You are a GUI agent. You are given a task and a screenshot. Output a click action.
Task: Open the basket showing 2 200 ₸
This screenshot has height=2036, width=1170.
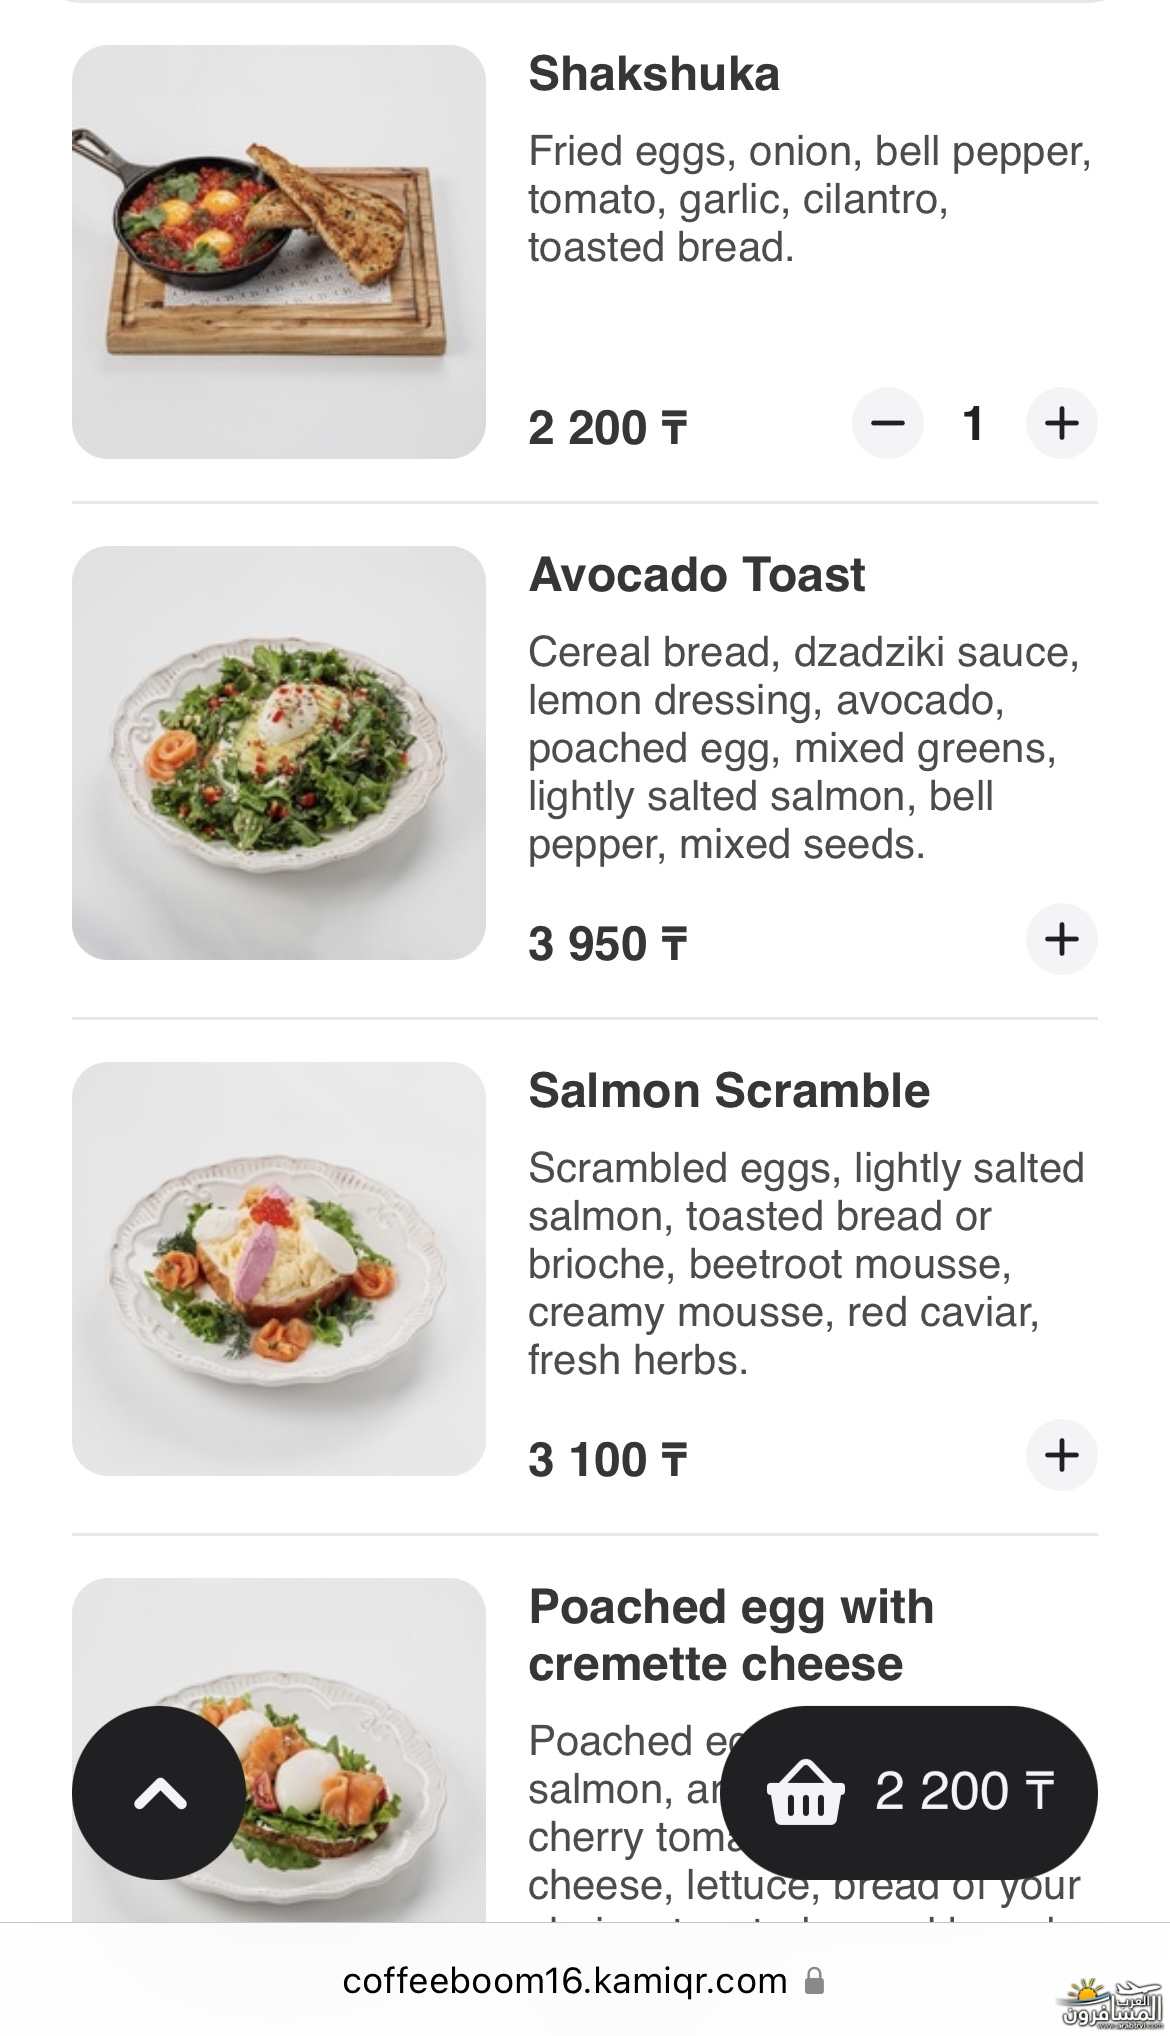click(x=908, y=1791)
